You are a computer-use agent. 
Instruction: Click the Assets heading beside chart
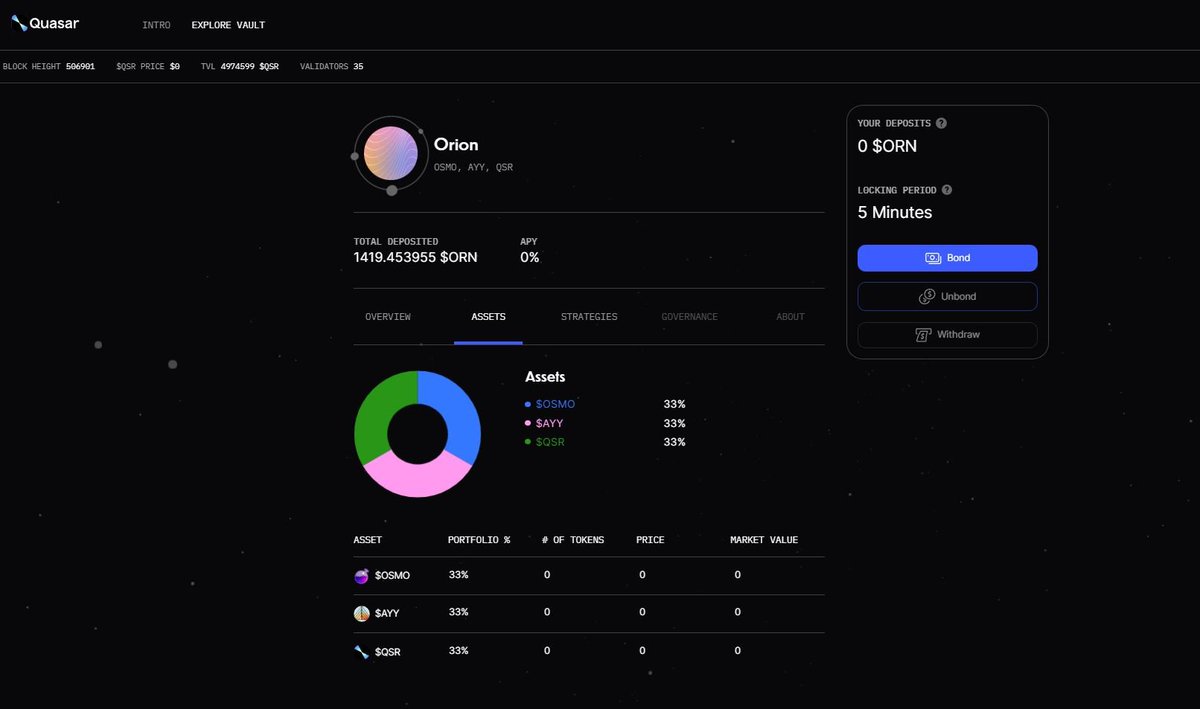click(545, 377)
